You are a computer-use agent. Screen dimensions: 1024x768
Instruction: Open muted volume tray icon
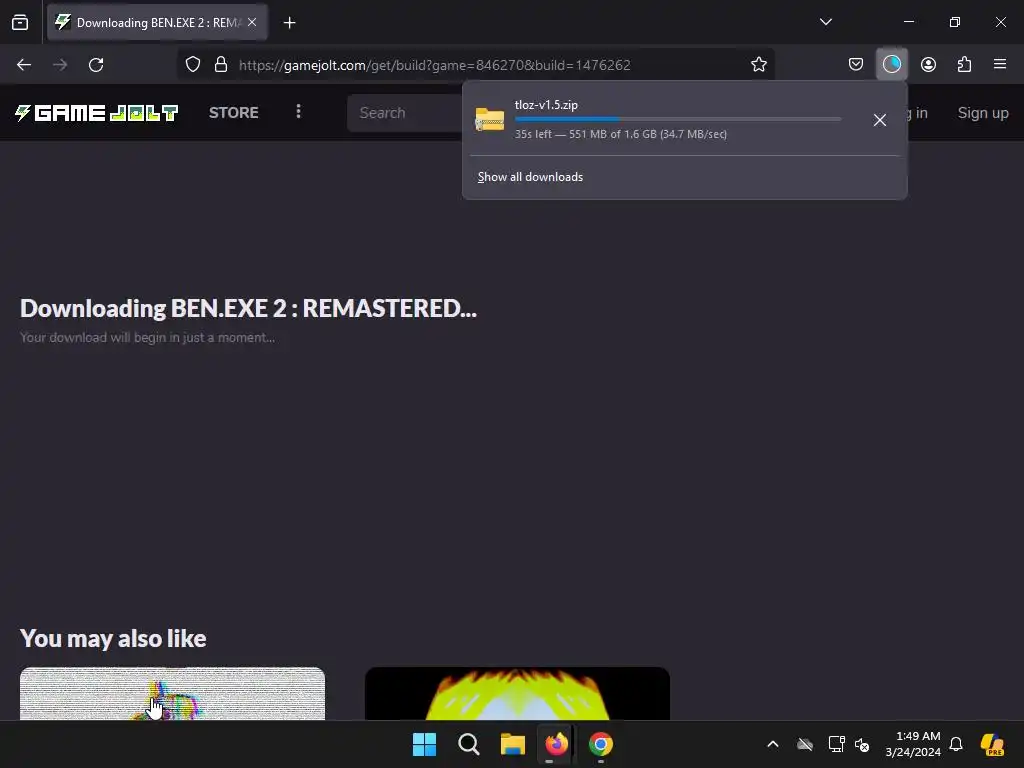(862, 744)
